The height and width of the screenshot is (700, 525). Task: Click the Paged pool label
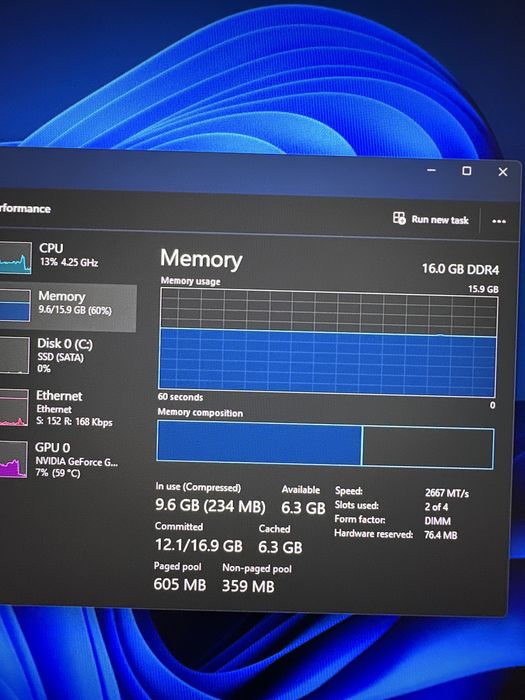click(x=177, y=567)
